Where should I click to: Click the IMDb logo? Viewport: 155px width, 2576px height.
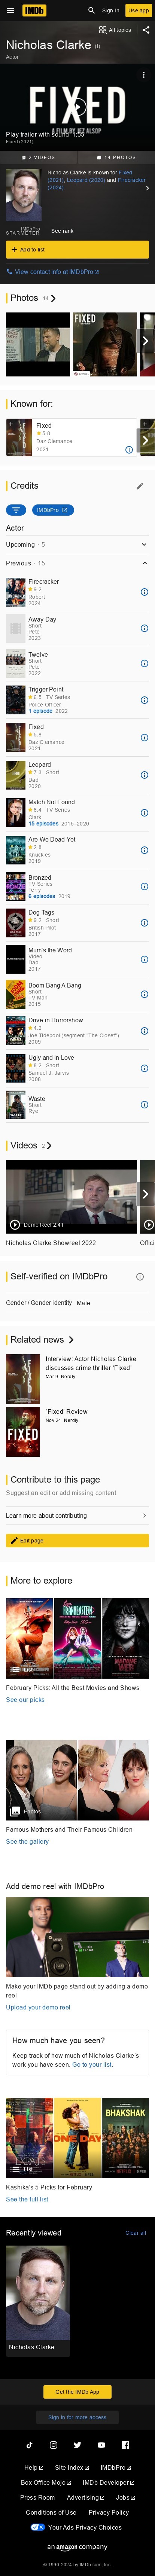pyautogui.click(x=35, y=10)
